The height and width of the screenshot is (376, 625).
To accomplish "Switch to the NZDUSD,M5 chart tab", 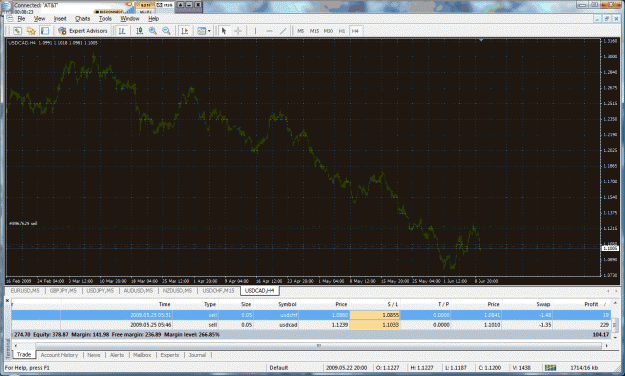I will [177, 291].
